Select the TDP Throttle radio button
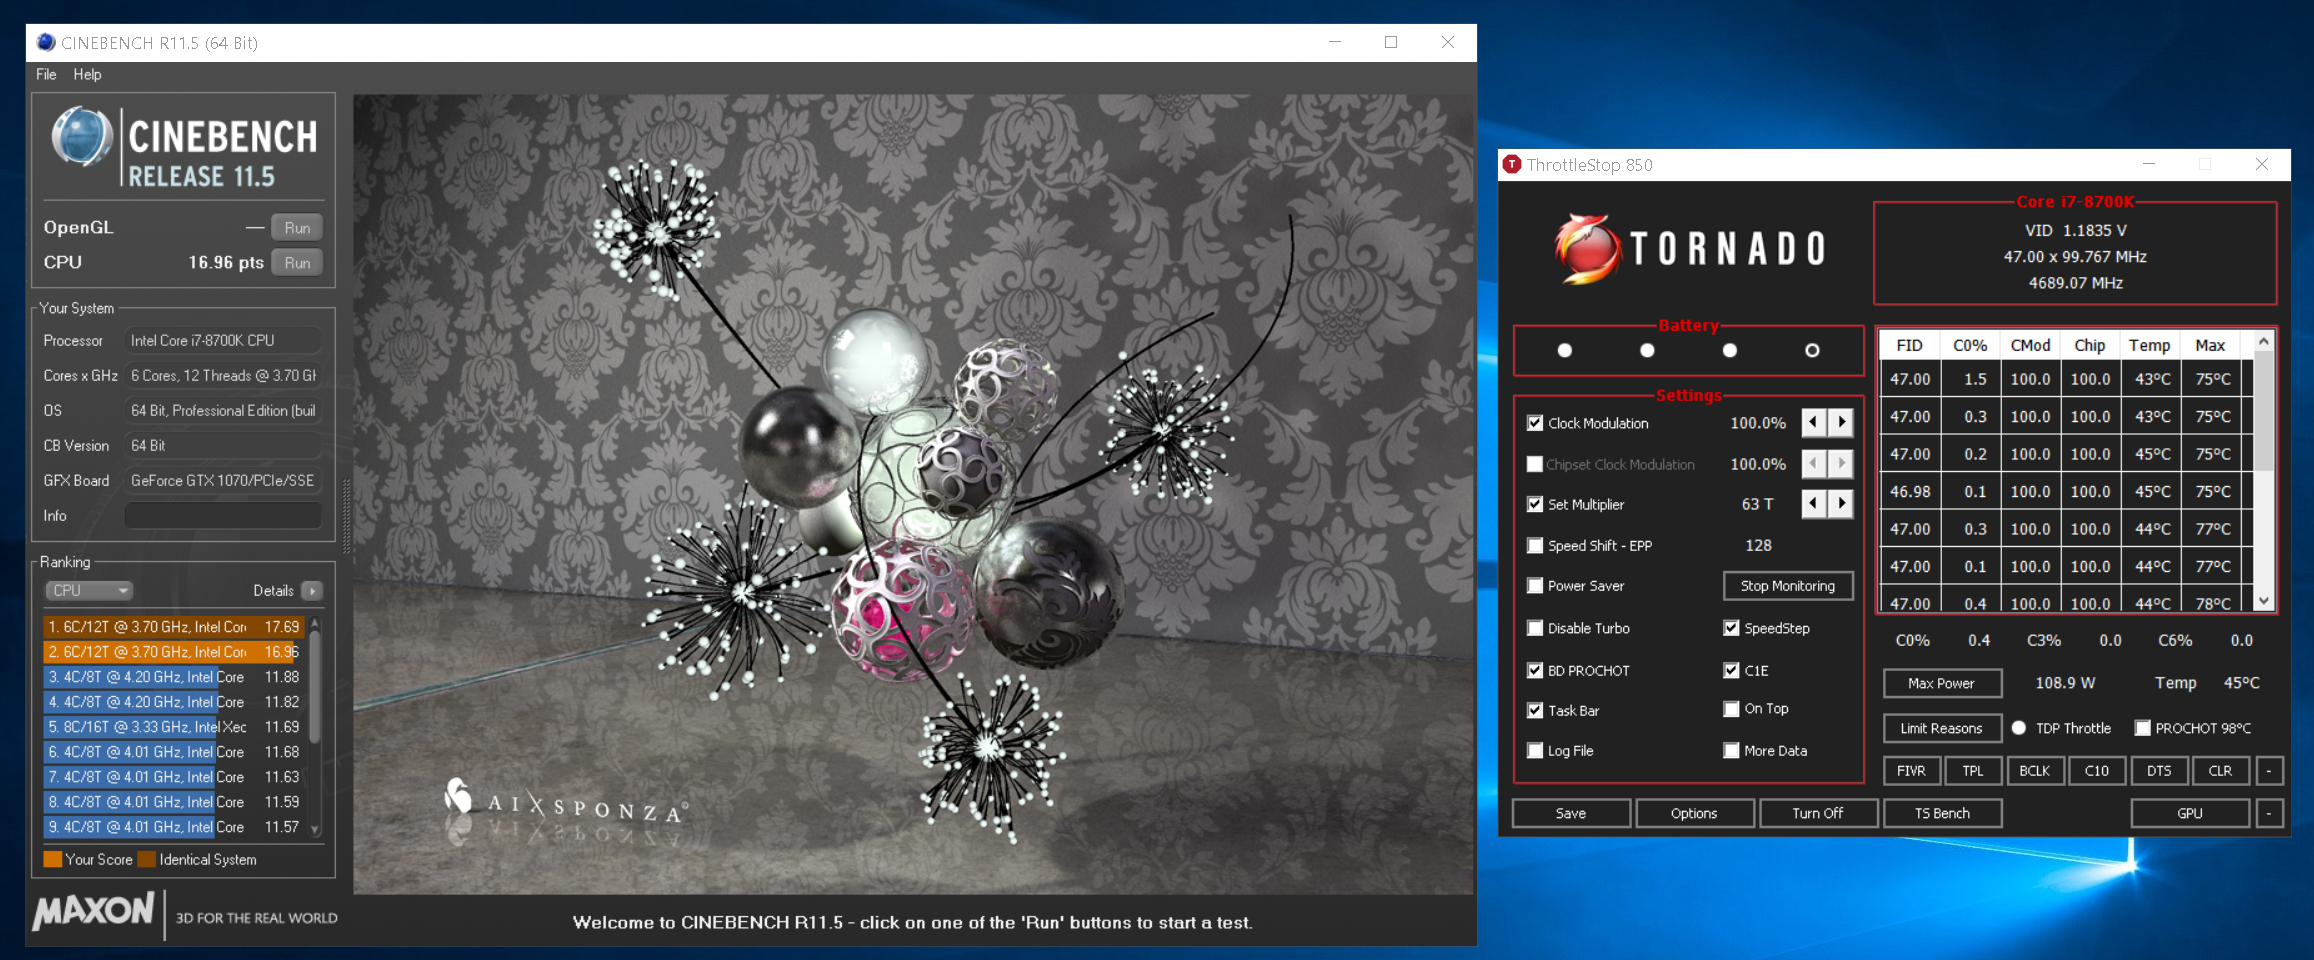This screenshot has width=2314, height=960. (x=2019, y=728)
